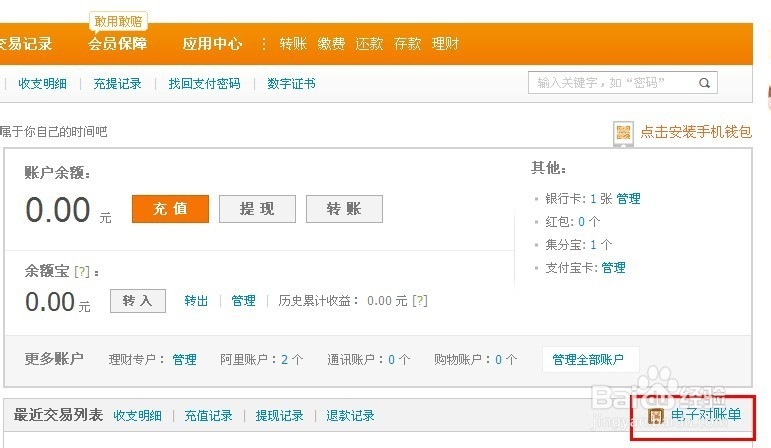771x448 pixels.
Task: Open the 充提记录 link
Action: [x=118, y=84]
